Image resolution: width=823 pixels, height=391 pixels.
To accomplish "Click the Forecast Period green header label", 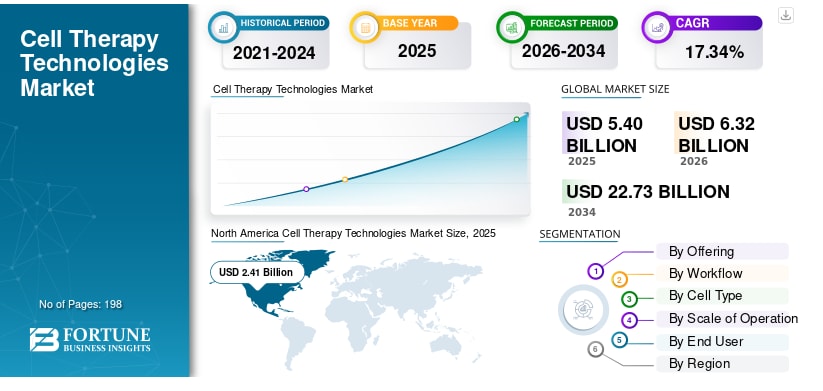I will [x=572, y=24].
